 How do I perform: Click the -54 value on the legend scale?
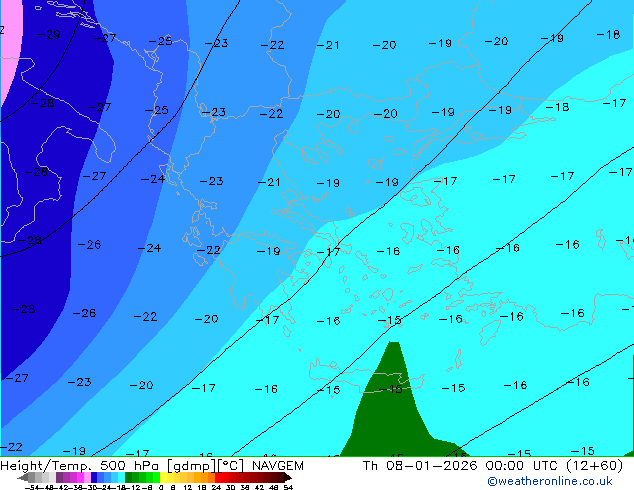point(32,487)
